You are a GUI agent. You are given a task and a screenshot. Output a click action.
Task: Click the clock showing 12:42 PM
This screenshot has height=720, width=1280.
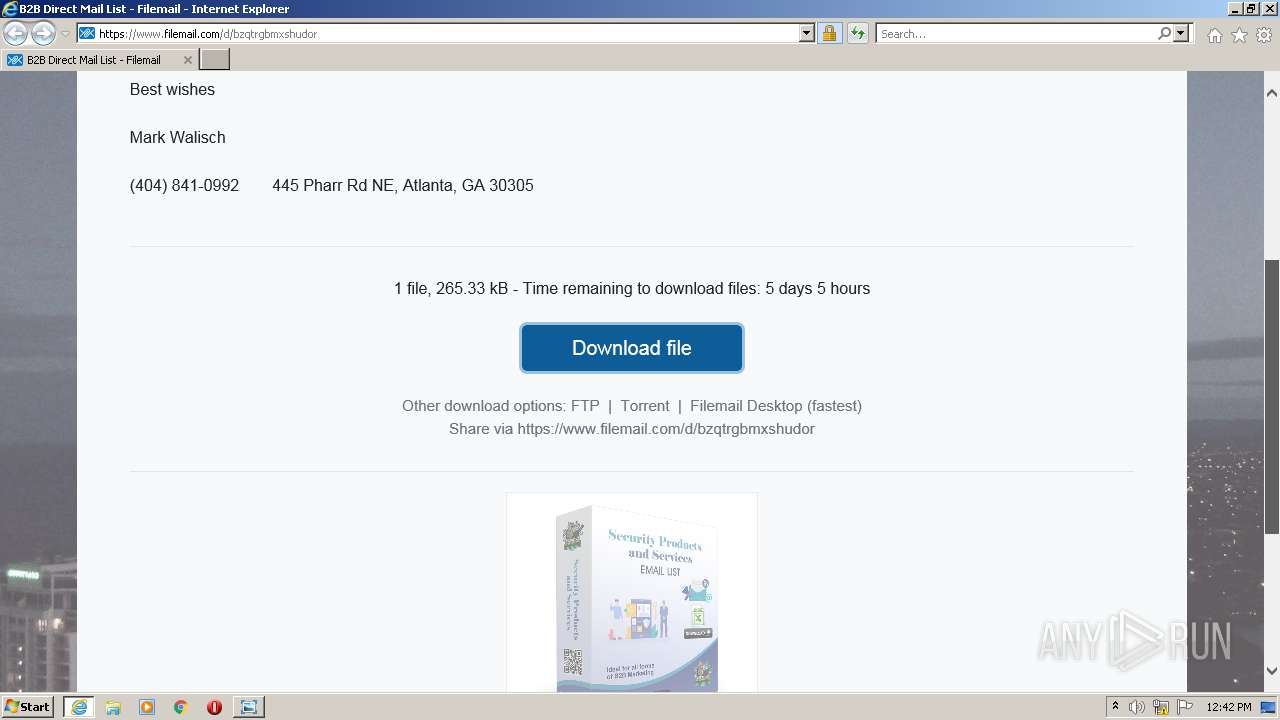[1229, 707]
